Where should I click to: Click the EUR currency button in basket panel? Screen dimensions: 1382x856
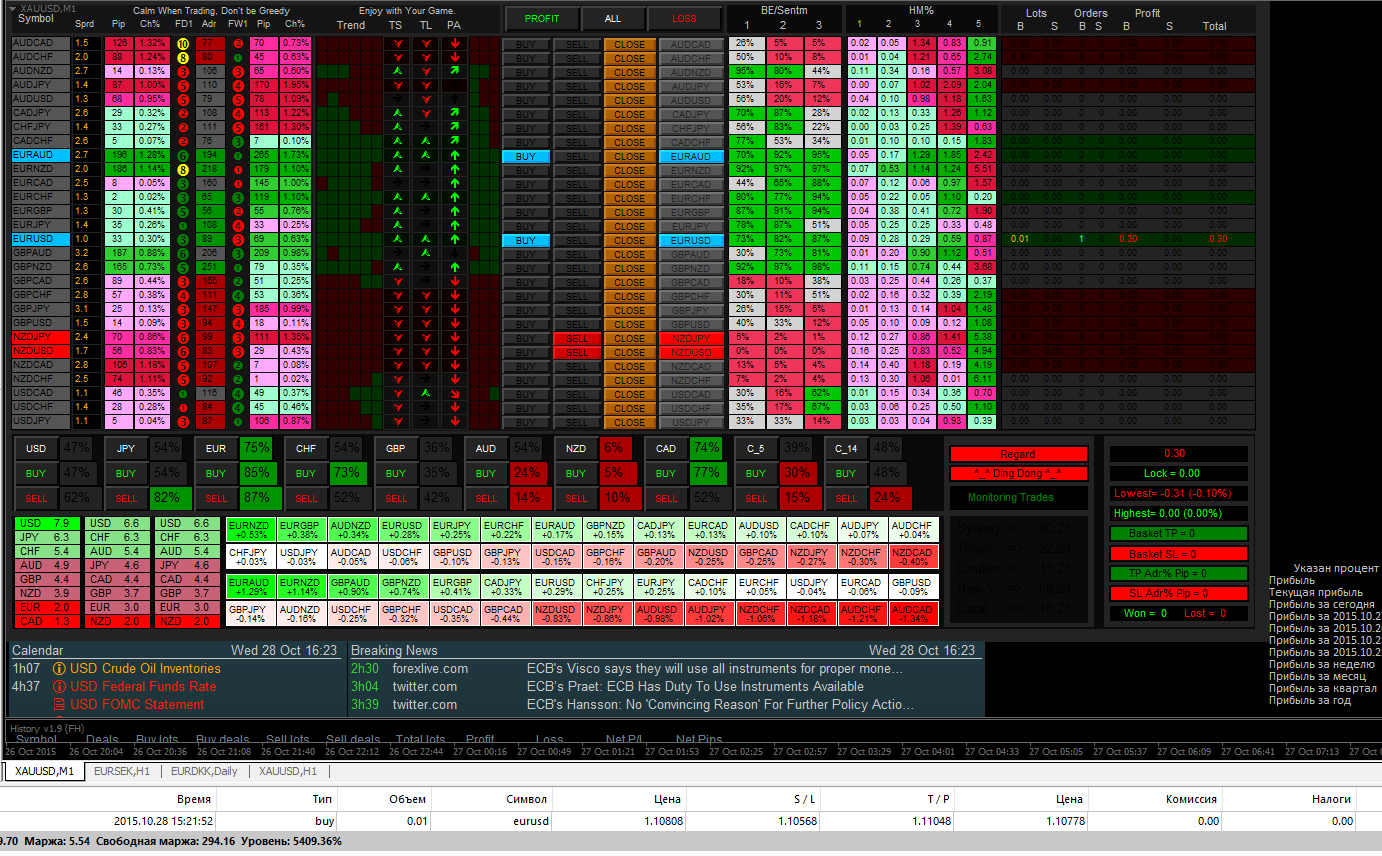click(x=216, y=449)
